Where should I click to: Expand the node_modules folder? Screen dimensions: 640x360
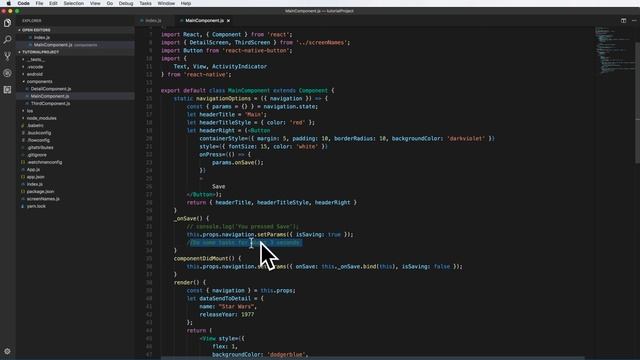pos(41,118)
